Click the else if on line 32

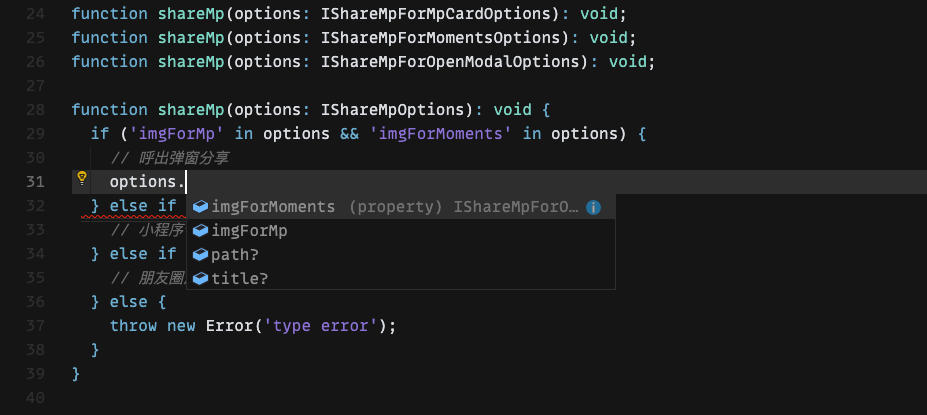pos(143,206)
